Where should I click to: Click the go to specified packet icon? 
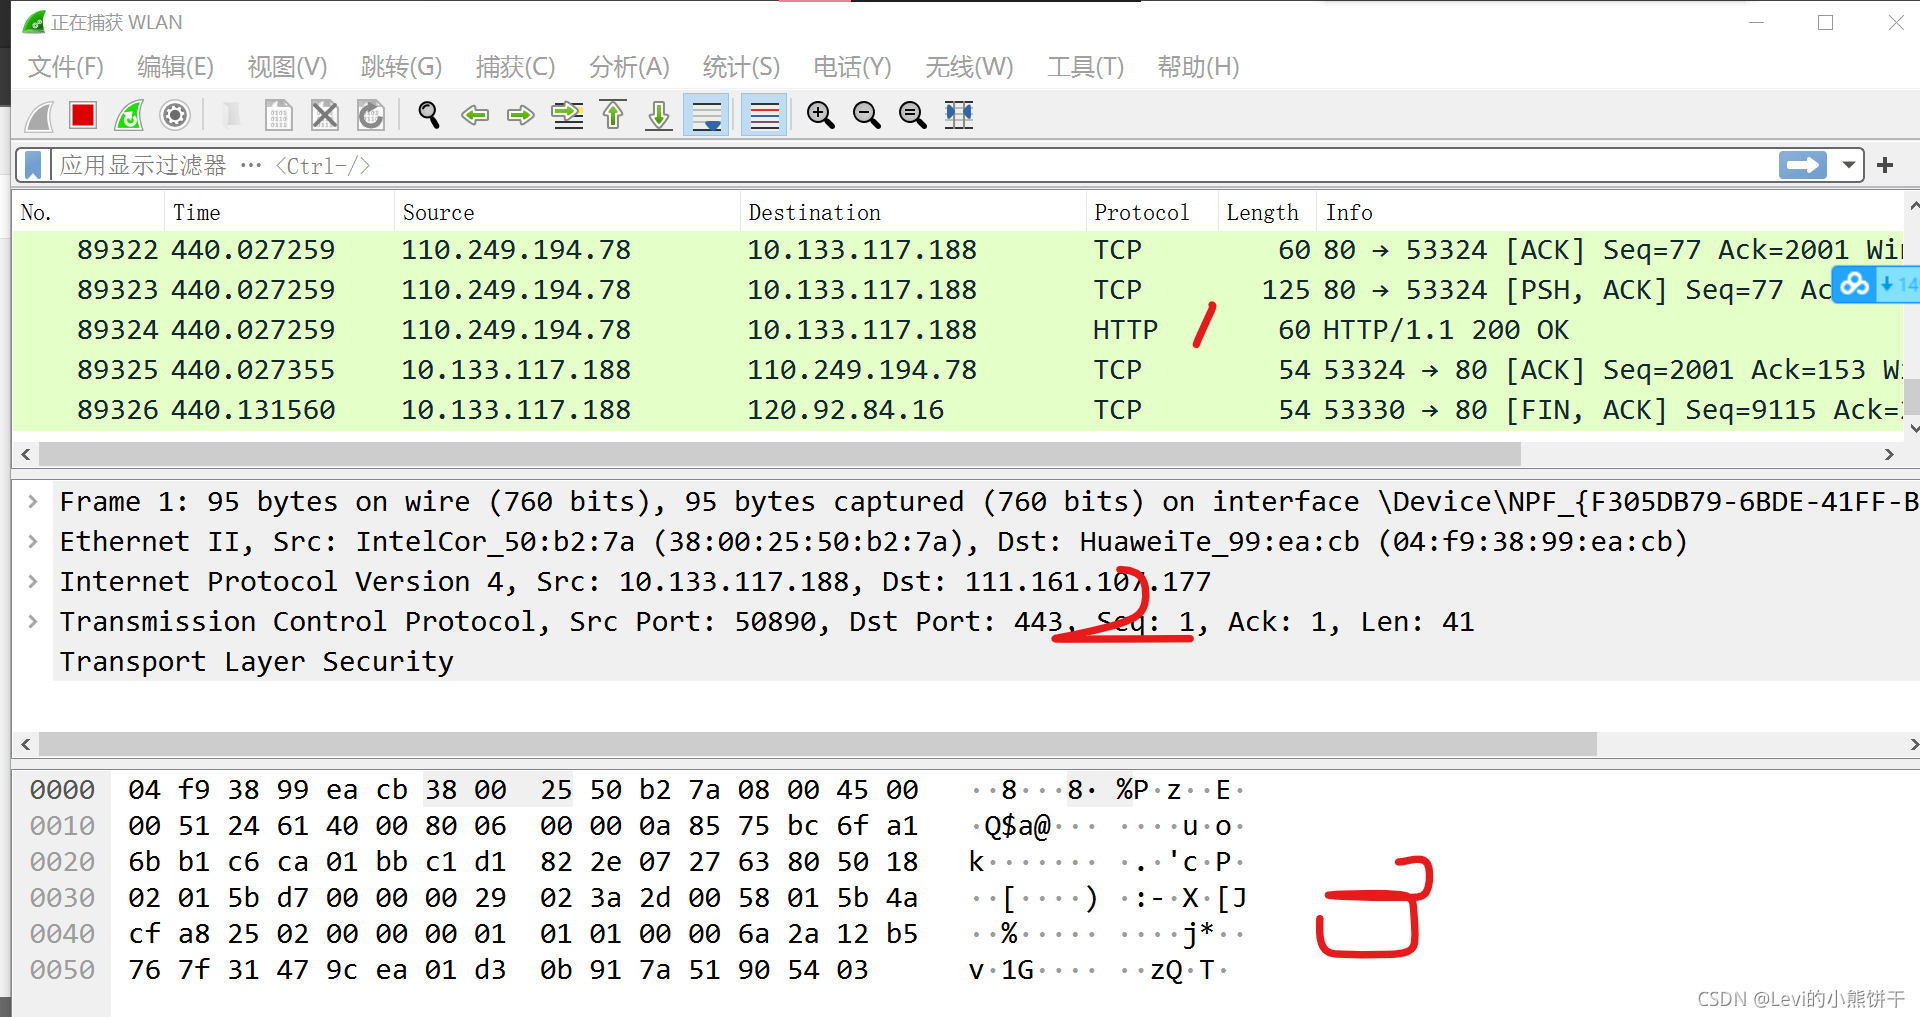[x=568, y=116]
